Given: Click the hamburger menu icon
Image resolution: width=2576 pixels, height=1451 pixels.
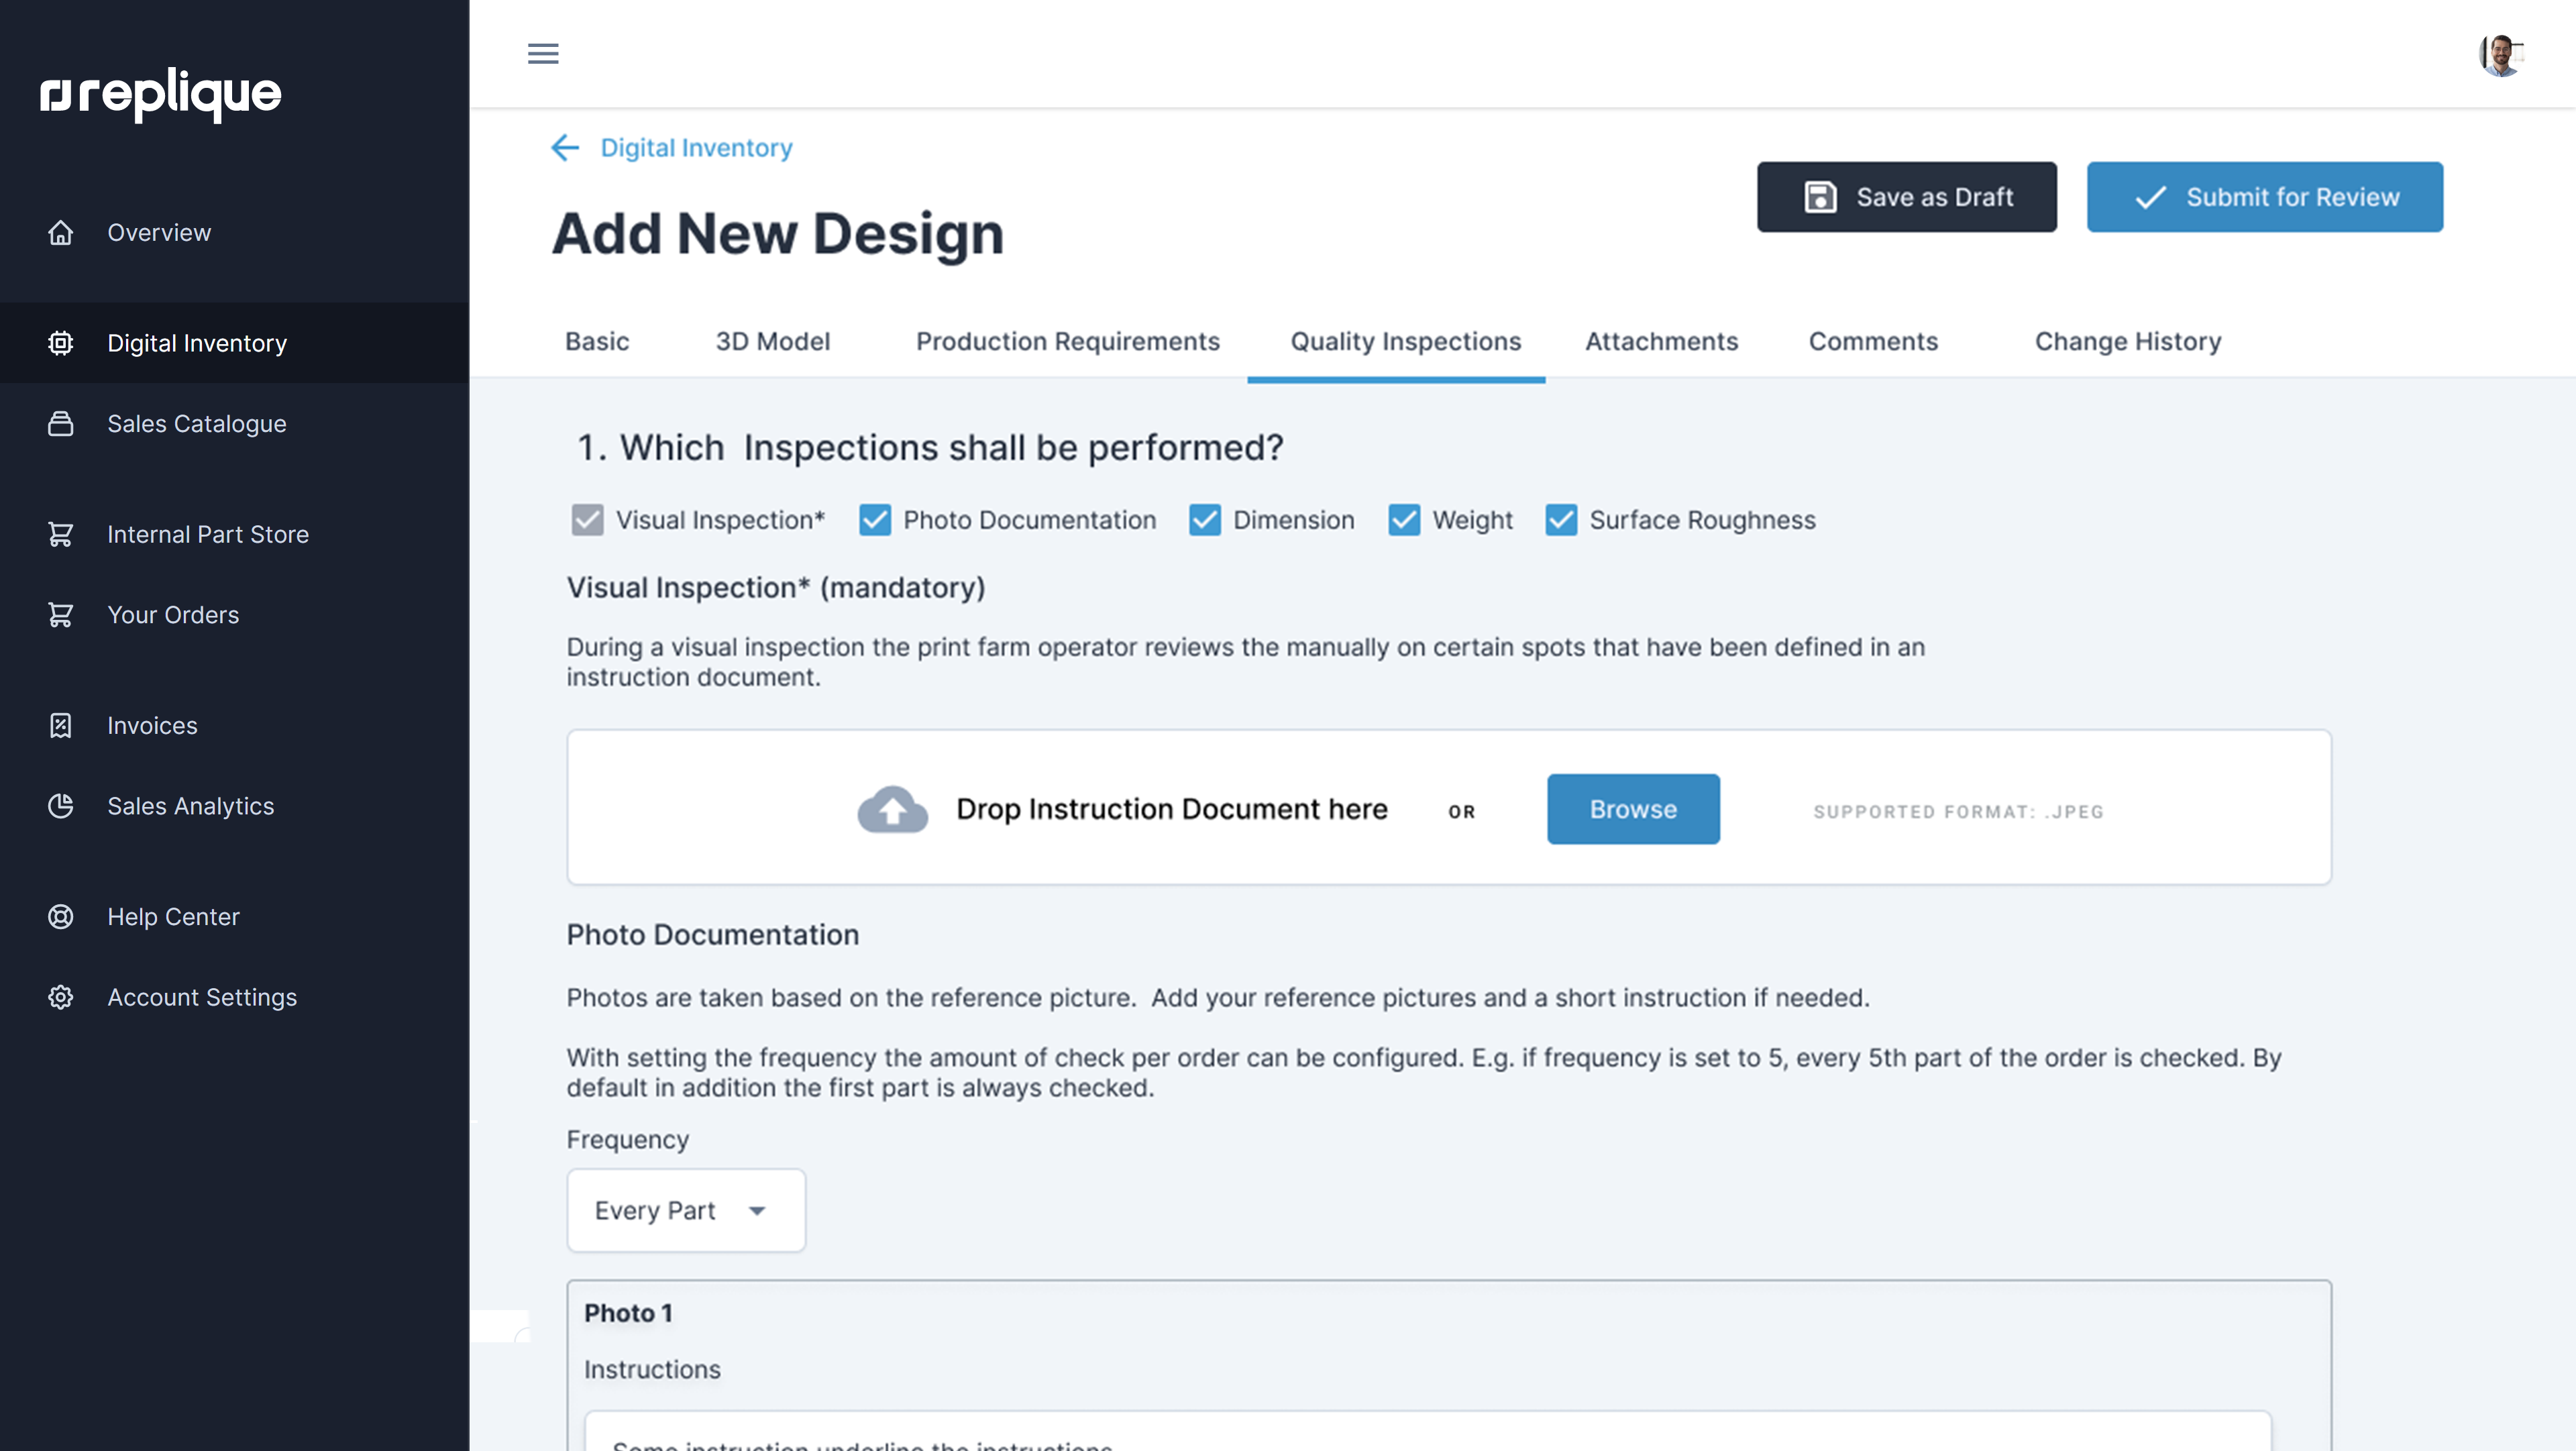Looking at the screenshot, I should click(x=543, y=54).
